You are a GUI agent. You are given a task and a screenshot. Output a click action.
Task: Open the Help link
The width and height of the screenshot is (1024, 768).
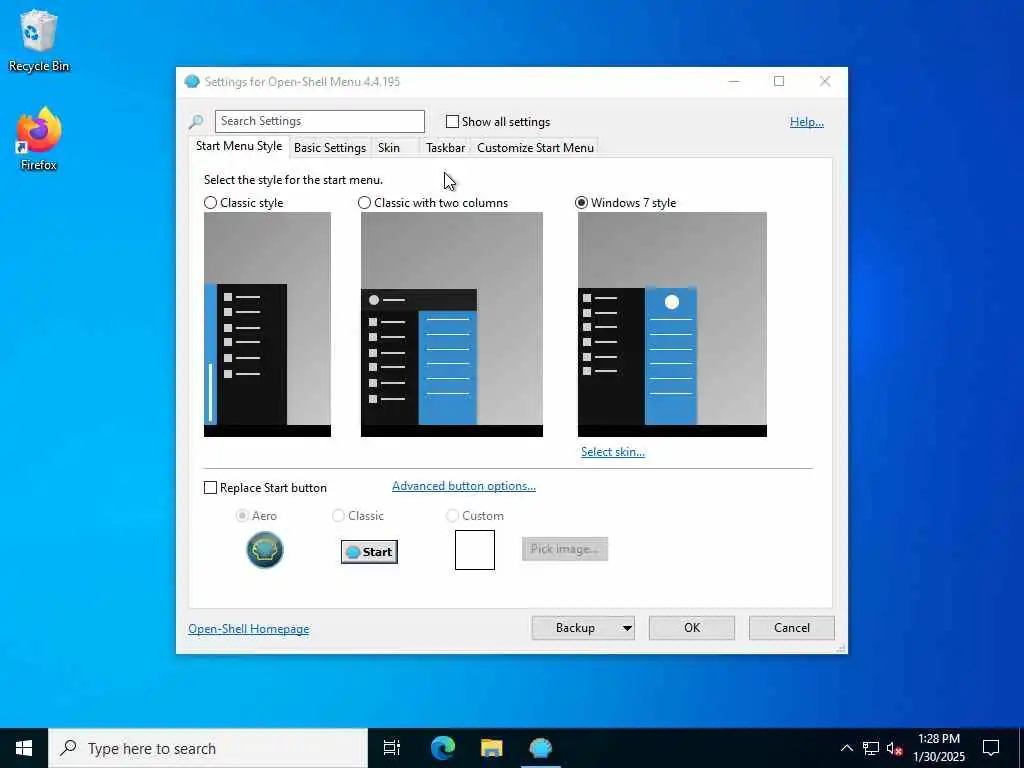click(807, 122)
